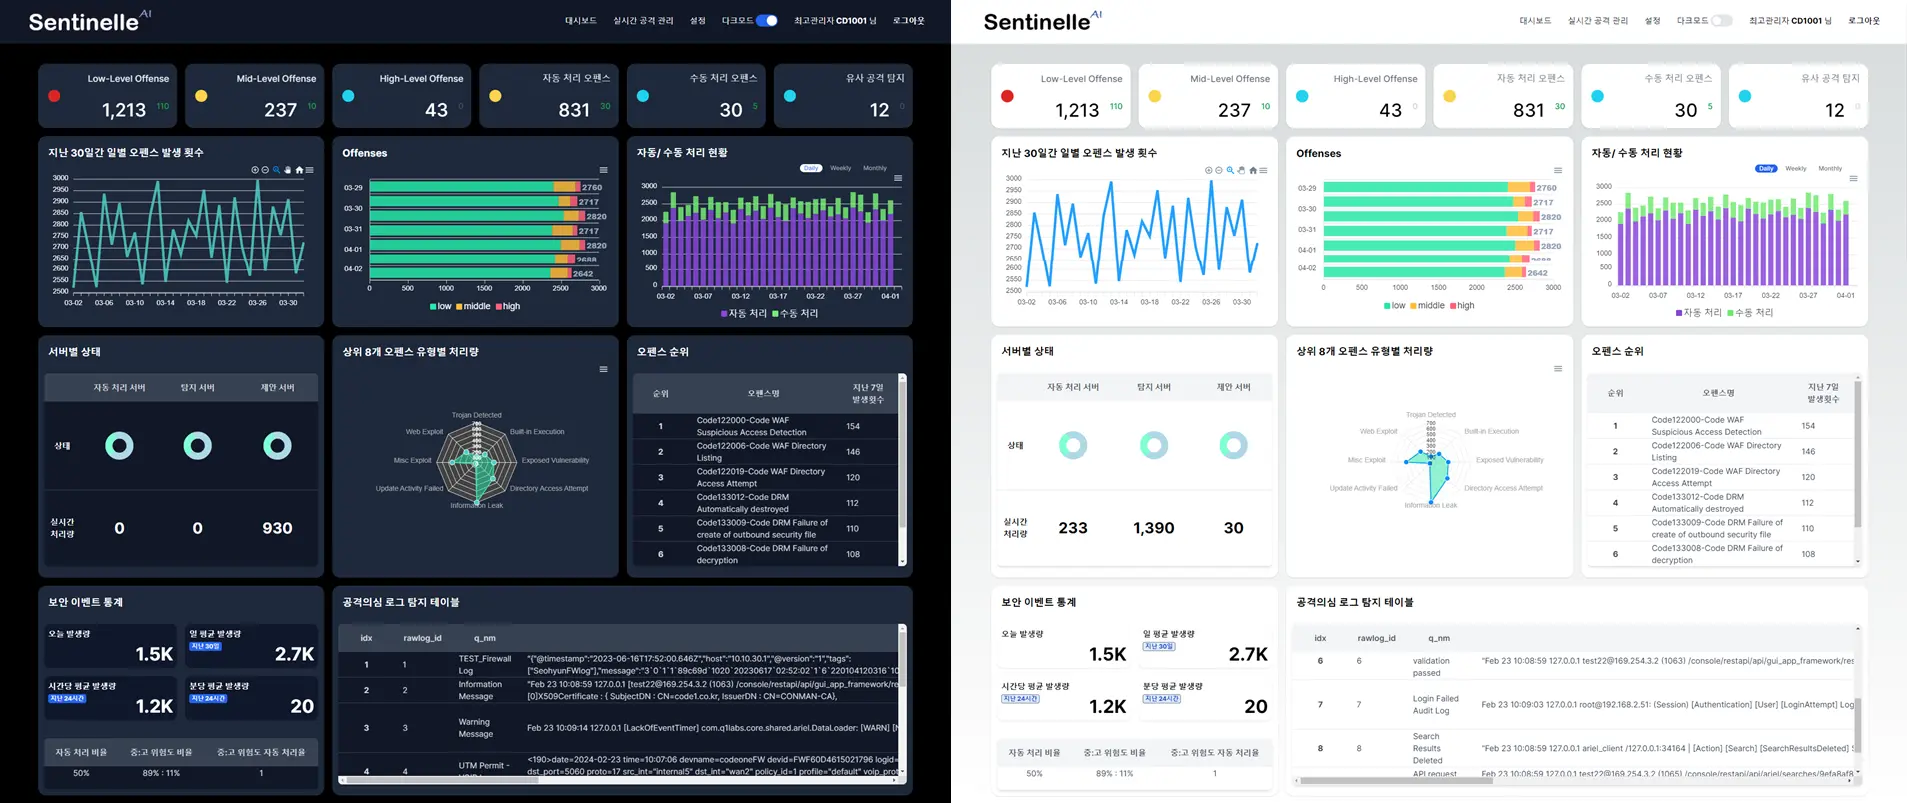Toggle 'low' legend series in dark Offenses chart
This screenshot has height=803, width=1907.
point(440,306)
